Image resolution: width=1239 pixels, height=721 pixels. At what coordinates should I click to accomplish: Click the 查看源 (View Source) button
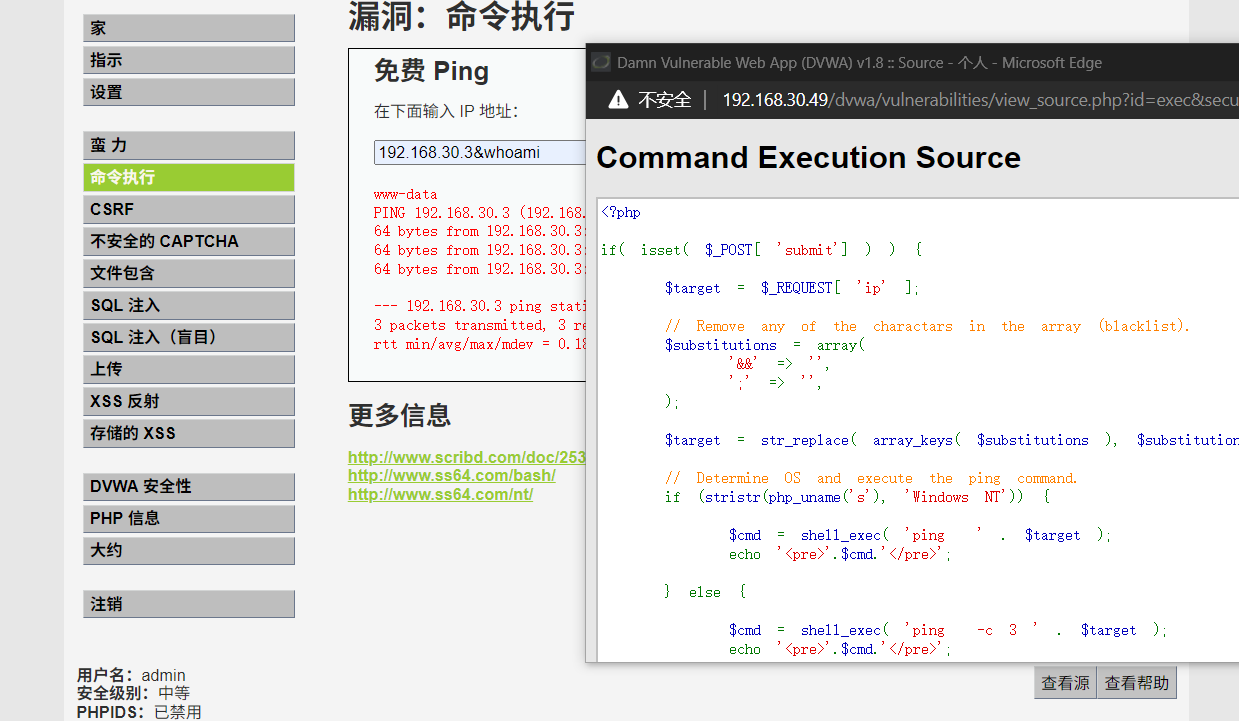tap(1065, 683)
